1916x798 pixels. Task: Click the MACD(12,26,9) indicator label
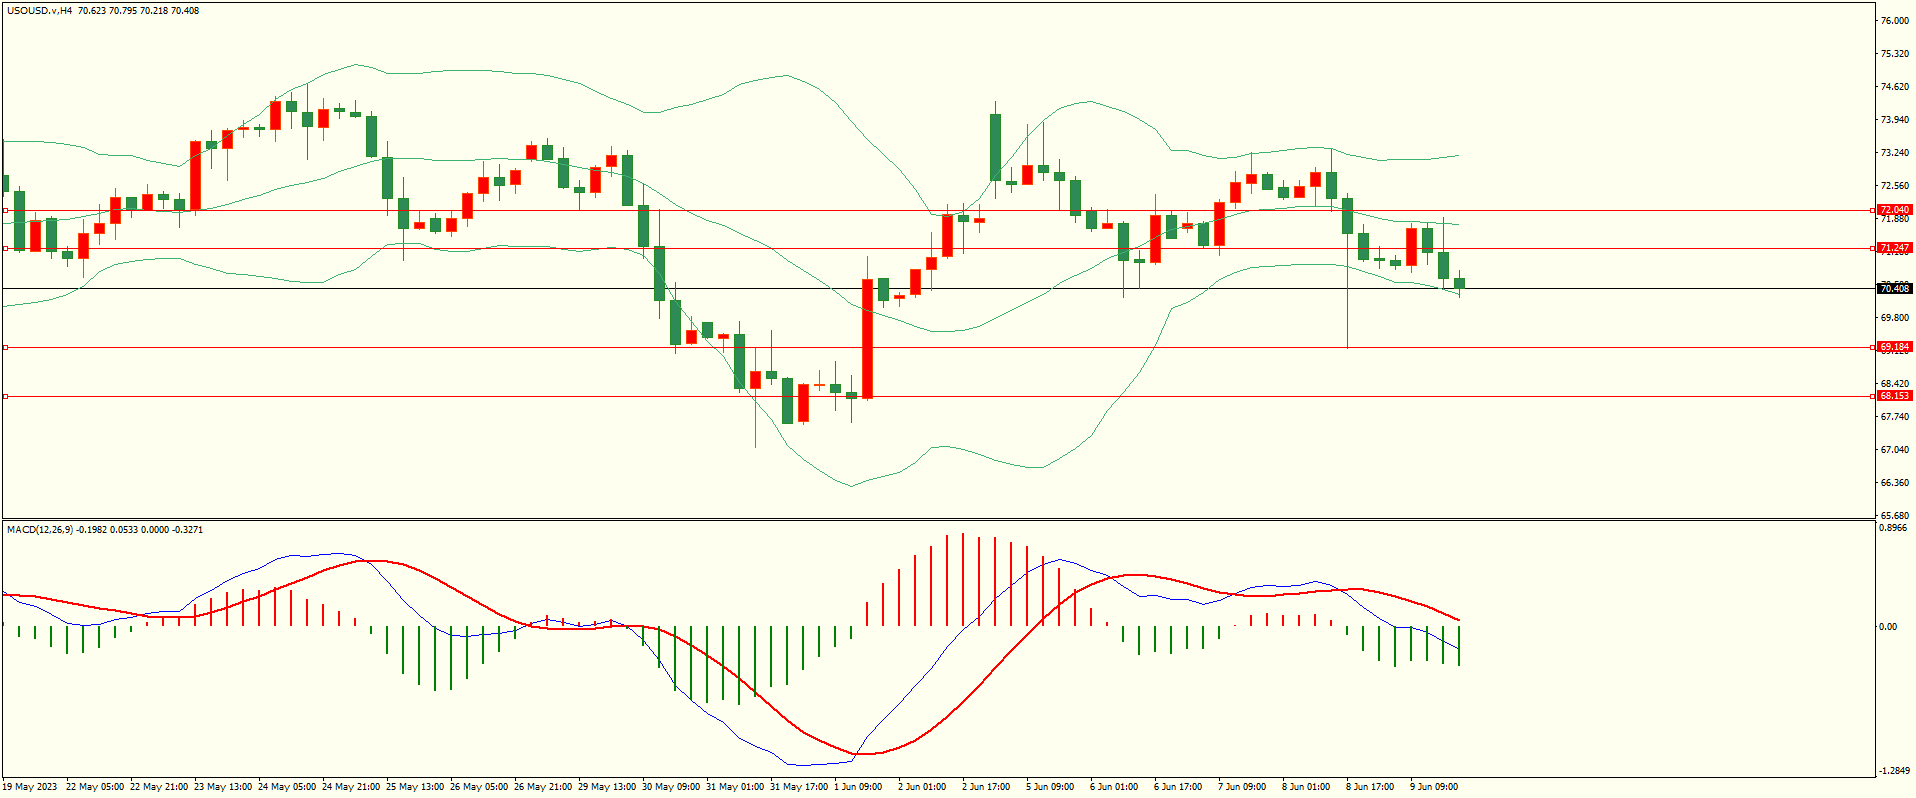[x=40, y=529]
